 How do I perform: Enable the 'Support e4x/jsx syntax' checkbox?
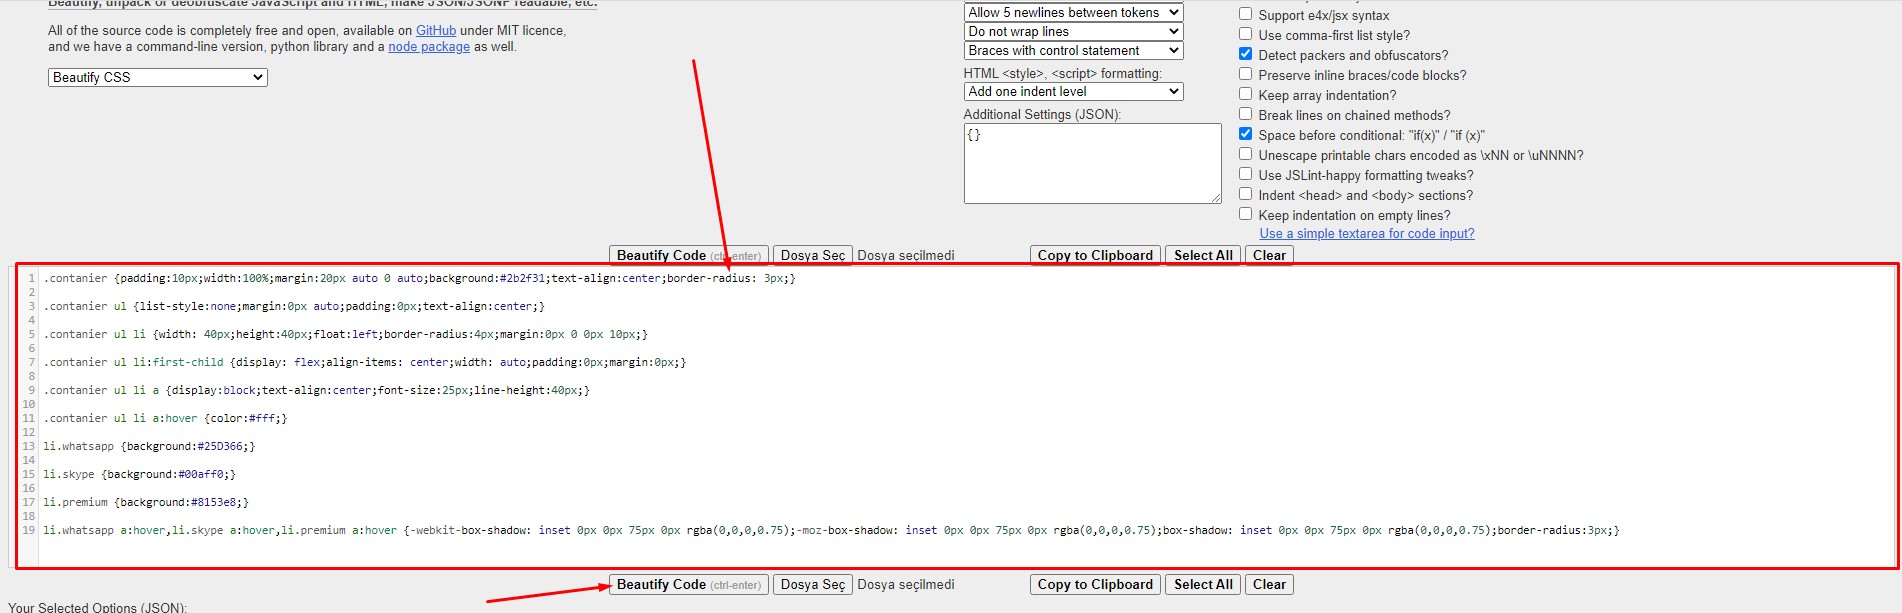1245,14
